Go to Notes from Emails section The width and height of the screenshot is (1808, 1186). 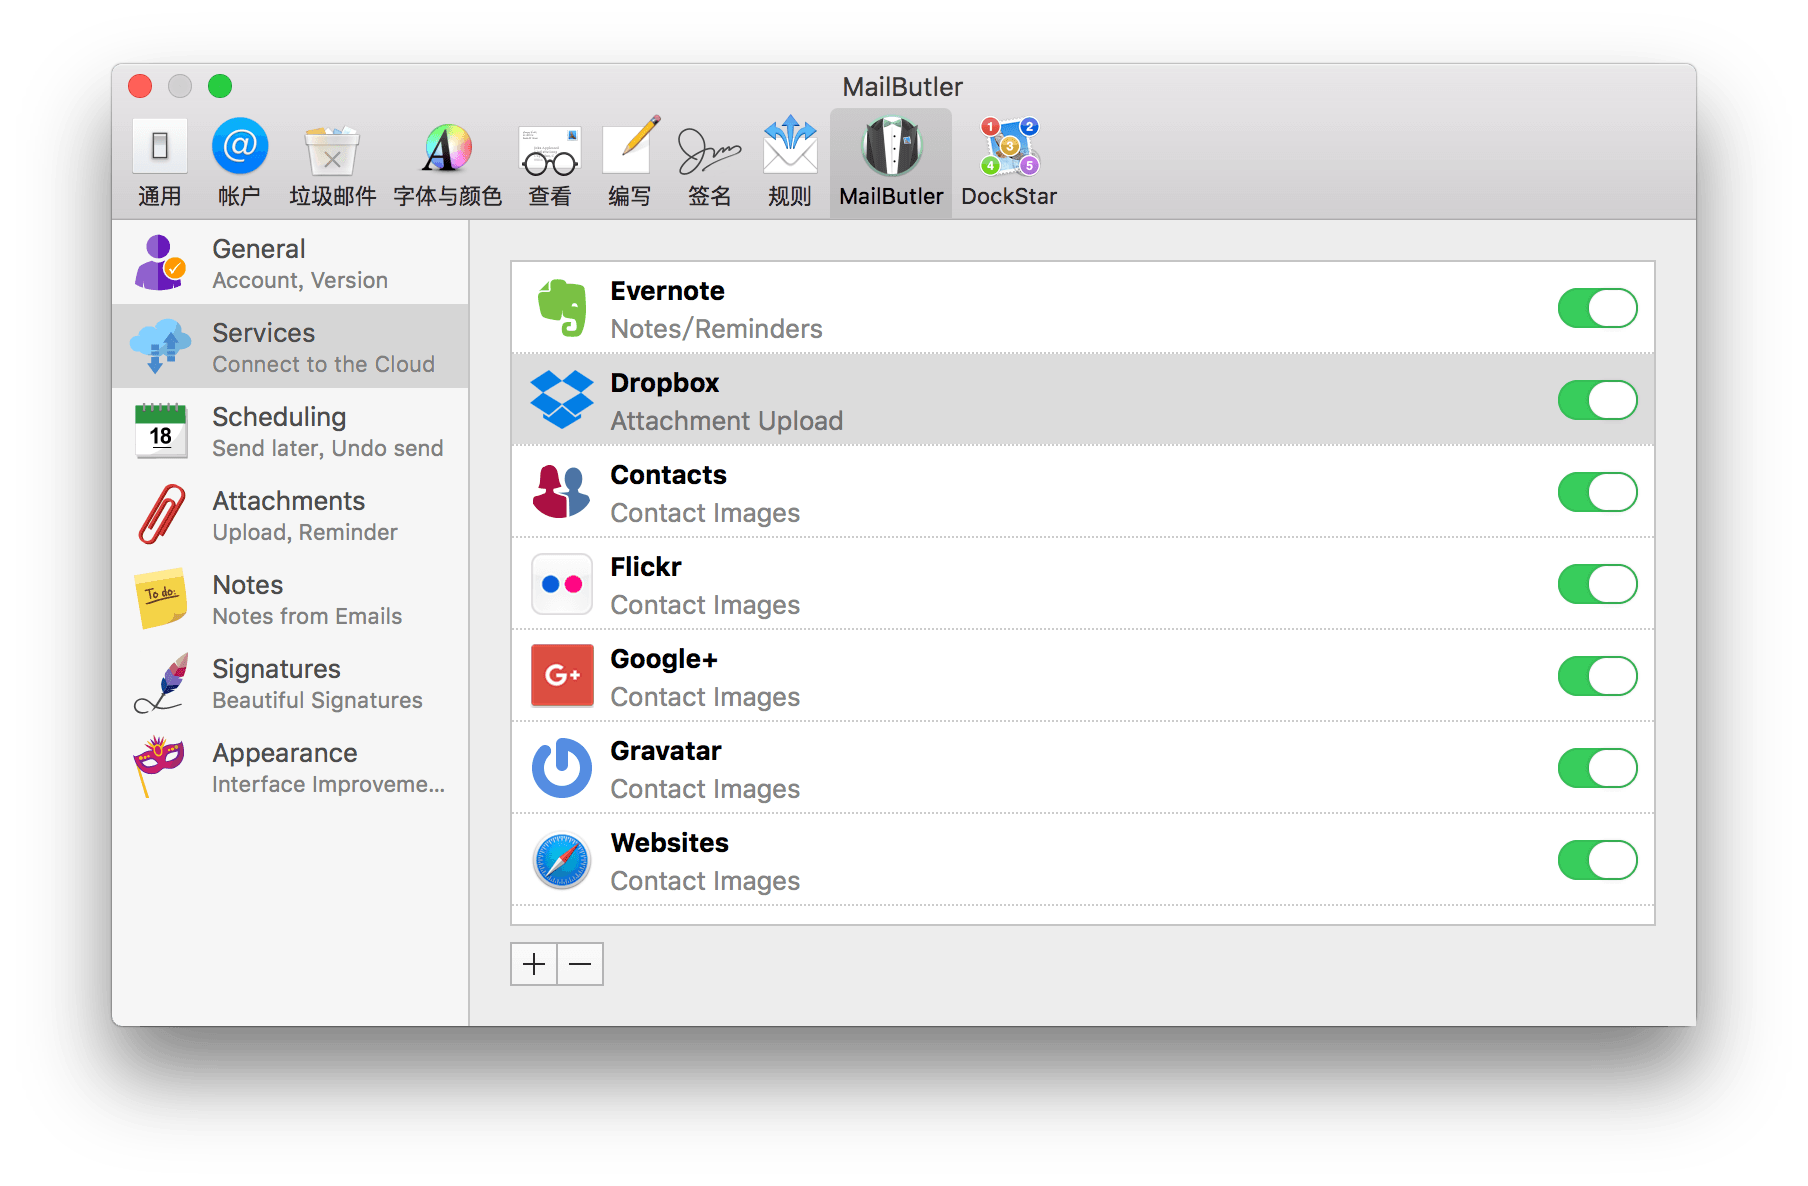(290, 598)
